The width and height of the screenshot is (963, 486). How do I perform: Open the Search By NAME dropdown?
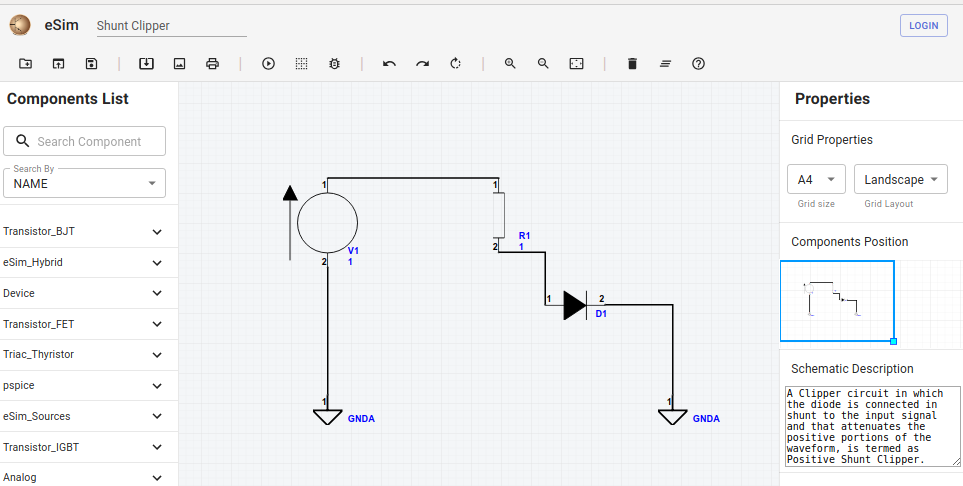pos(84,183)
